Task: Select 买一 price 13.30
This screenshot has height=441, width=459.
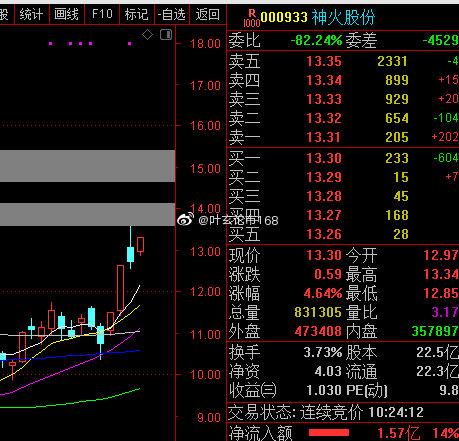Action: click(x=324, y=158)
